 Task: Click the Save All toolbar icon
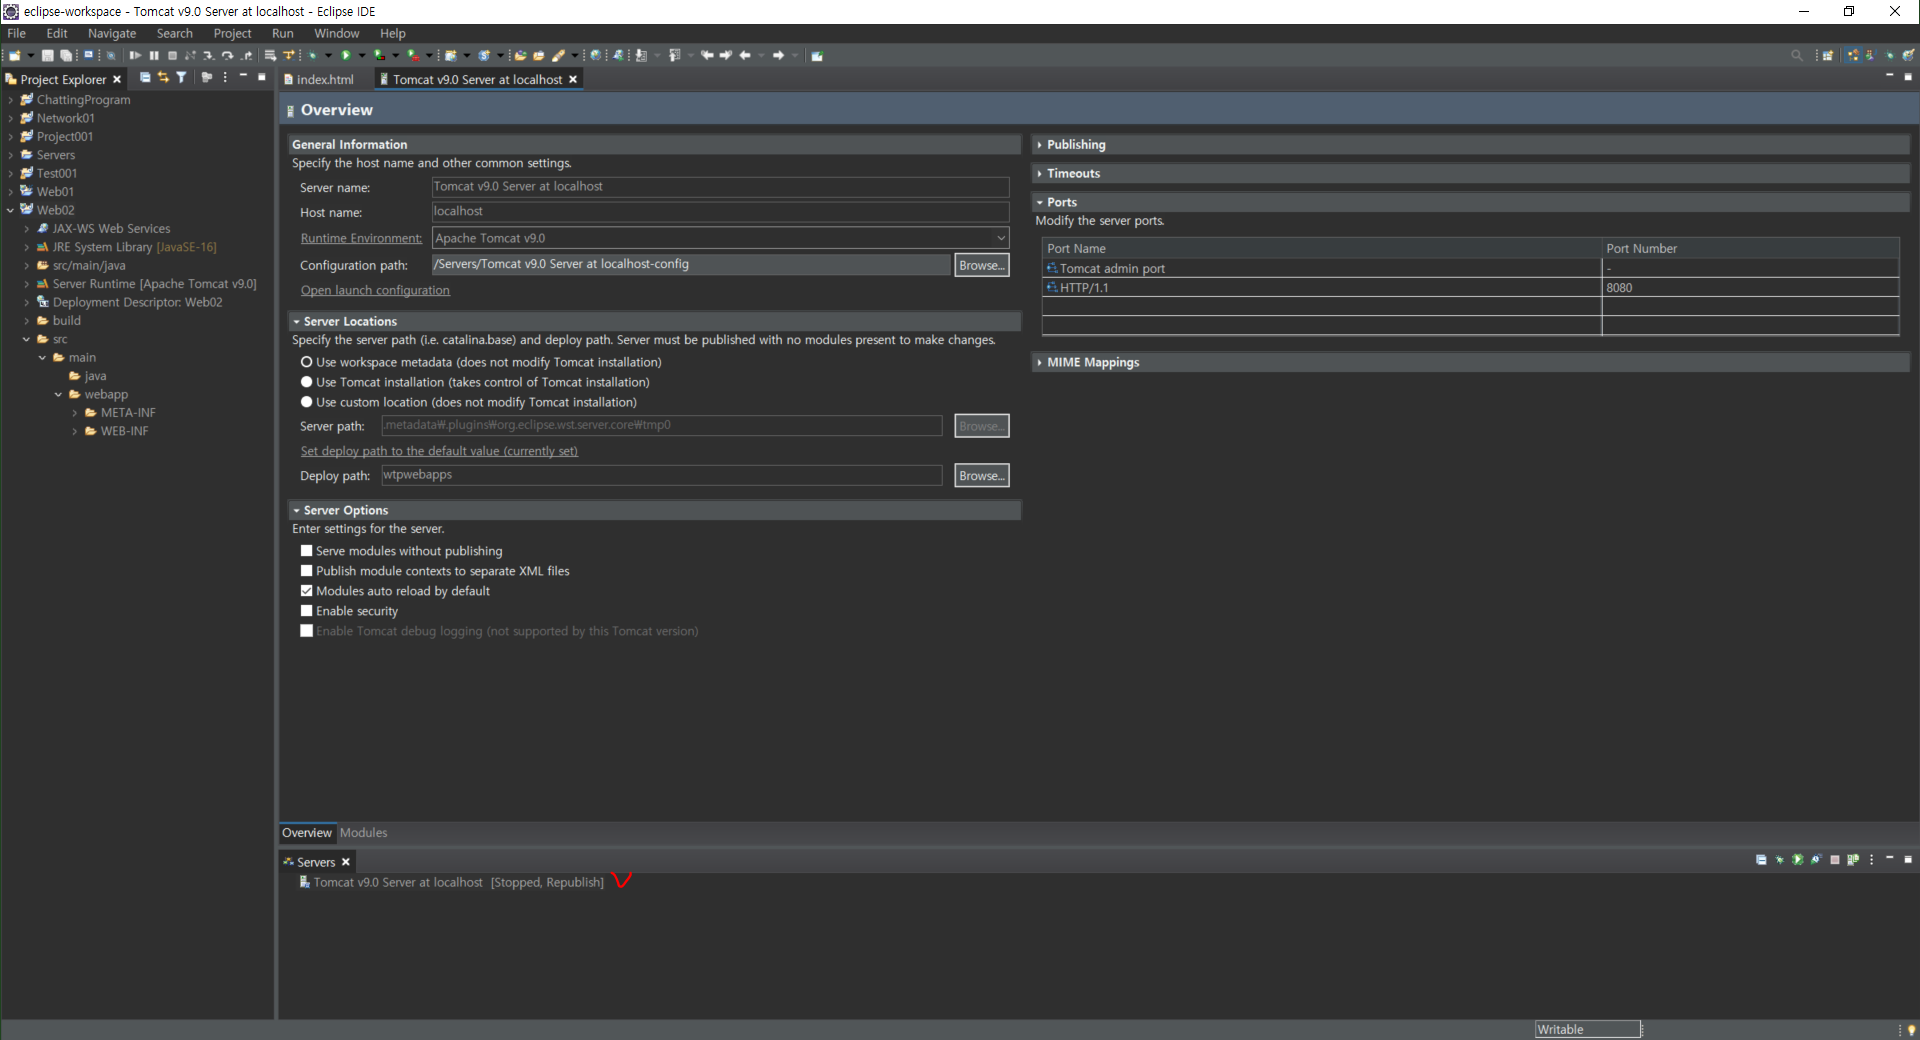click(x=66, y=55)
